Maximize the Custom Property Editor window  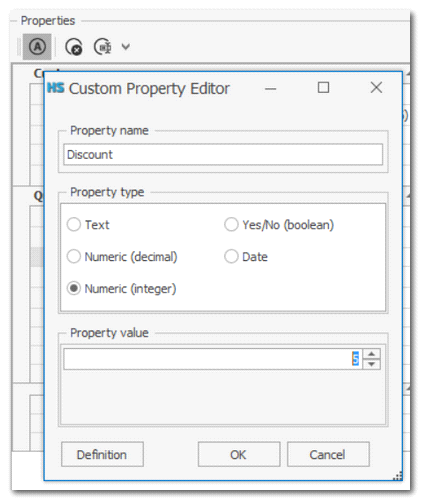point(323,88)
